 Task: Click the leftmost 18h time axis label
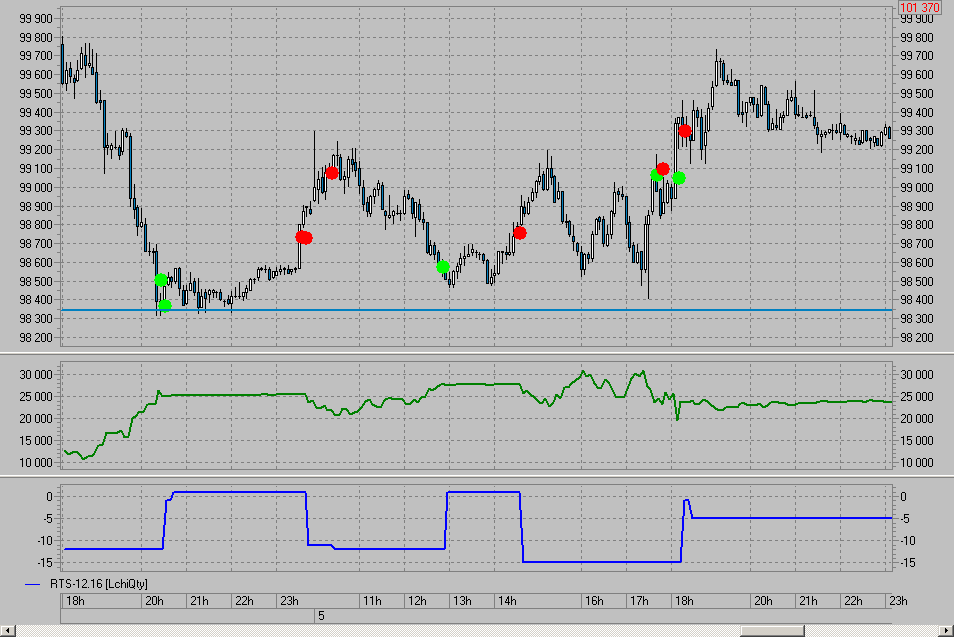[x=73, y=601]
